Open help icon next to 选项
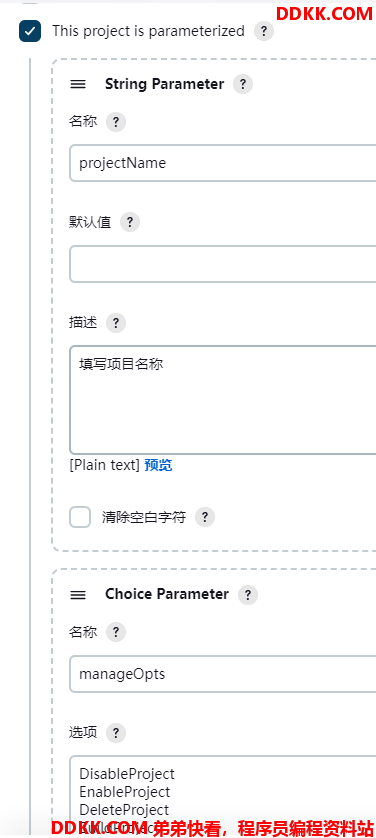The width and height of the screenshot is (376, 838). click(116, 733)
